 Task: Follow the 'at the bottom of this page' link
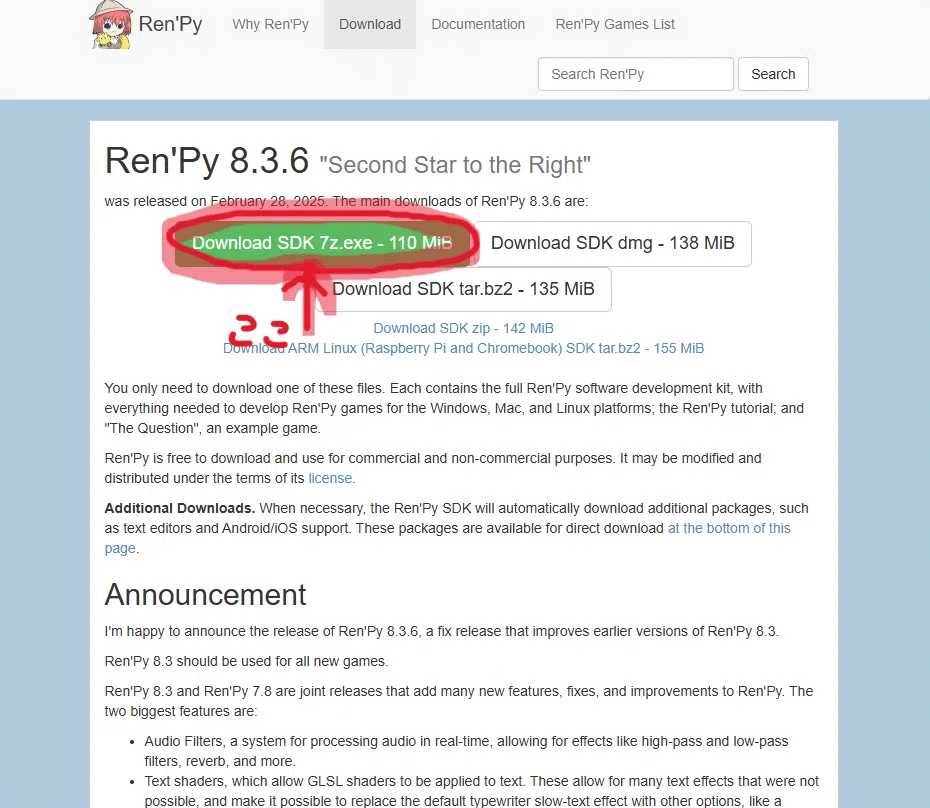729,528
